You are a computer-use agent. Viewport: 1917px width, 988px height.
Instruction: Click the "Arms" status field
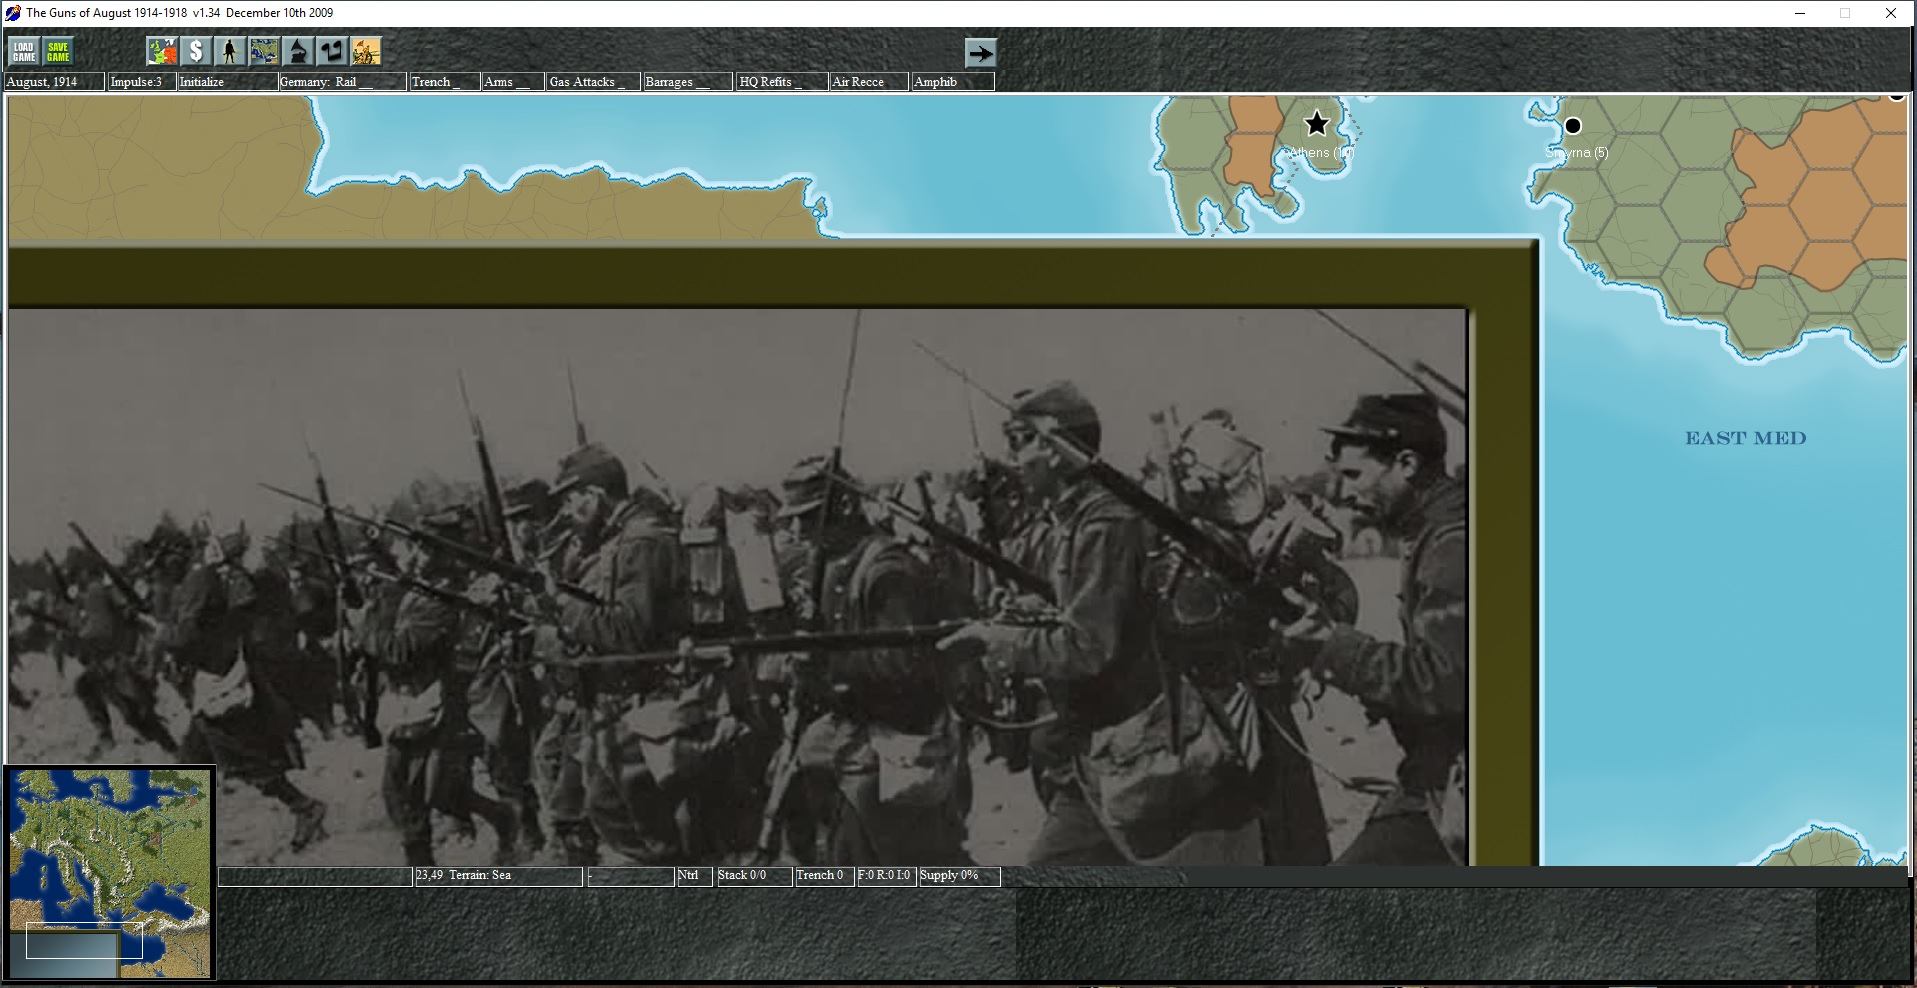[x=513, y=82]
